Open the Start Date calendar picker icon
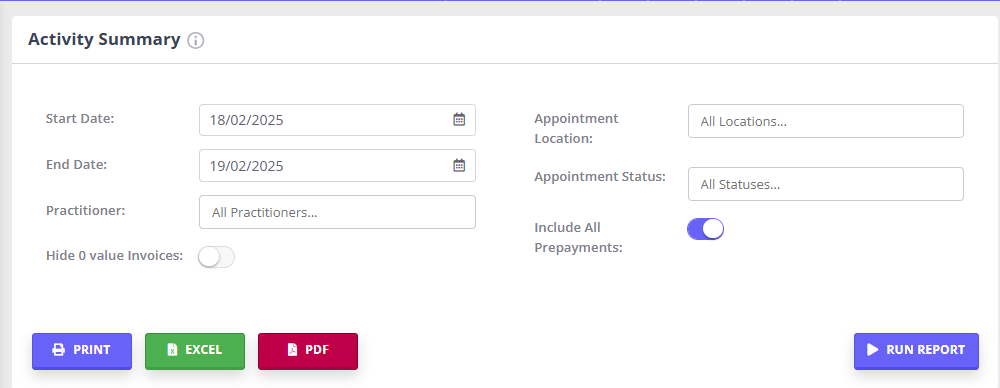This screenshot has width=1000, height=388. pyautogui.click(x=459, y=119)
